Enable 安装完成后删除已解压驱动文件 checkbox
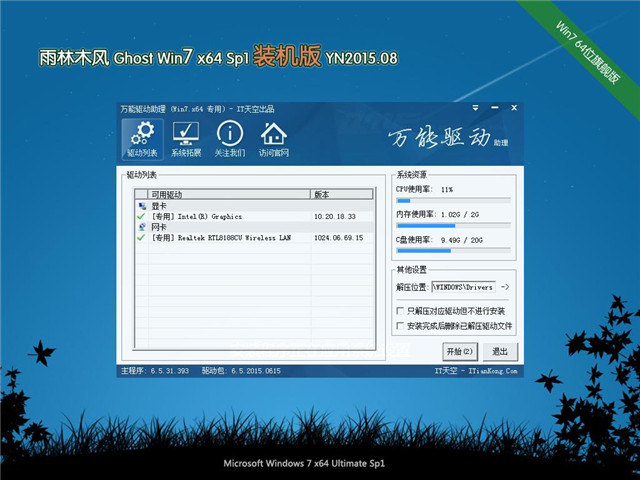 [x=401, y=326]
